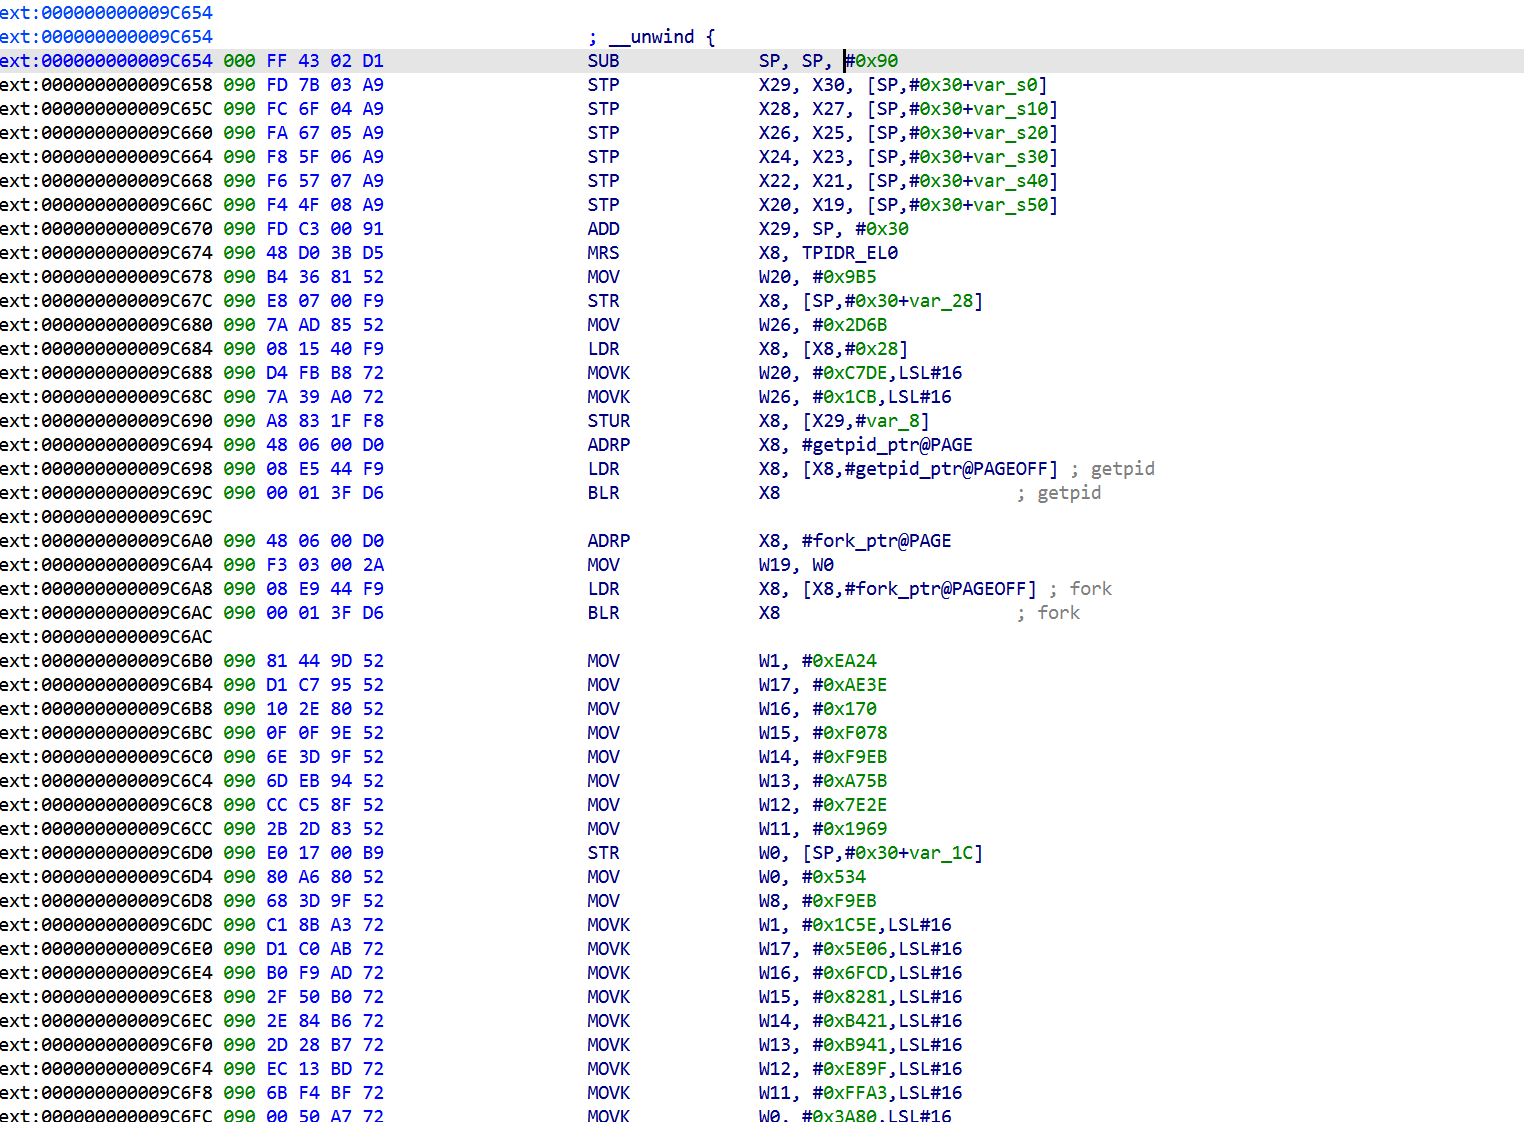This screenshot has width=1524, height=1122.
Task: Select the STUR mnemonic
Action: tap(609, 421)
